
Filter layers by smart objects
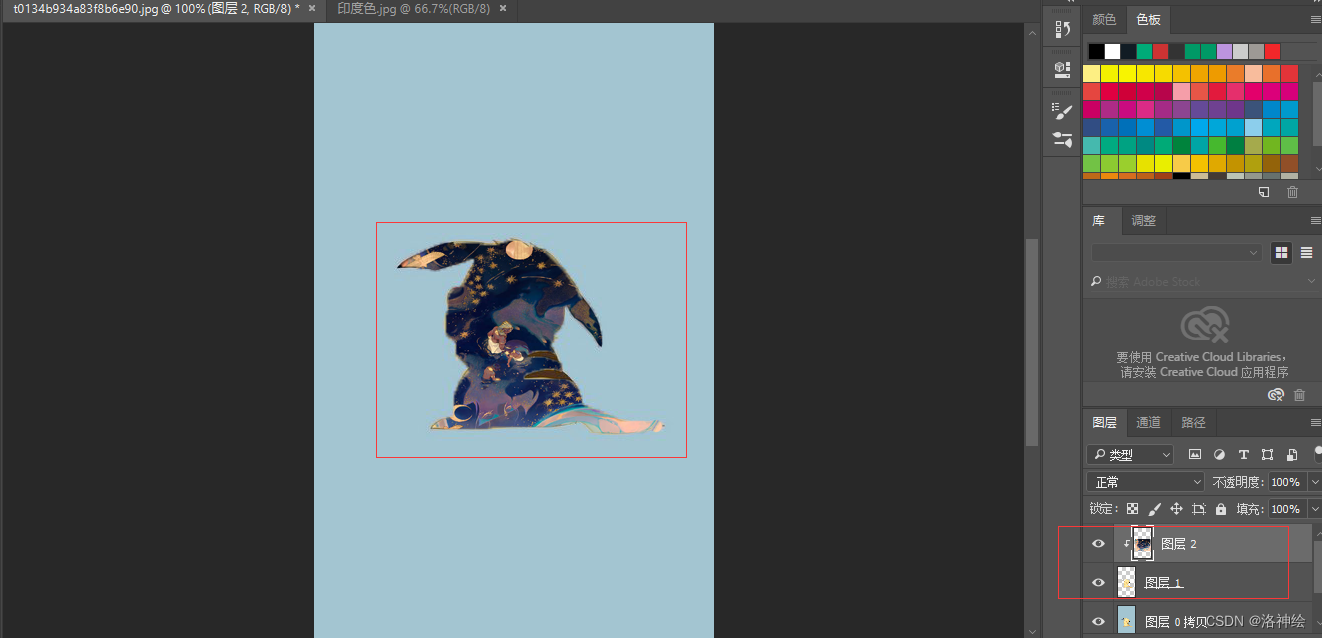[x=1292, y=454]
